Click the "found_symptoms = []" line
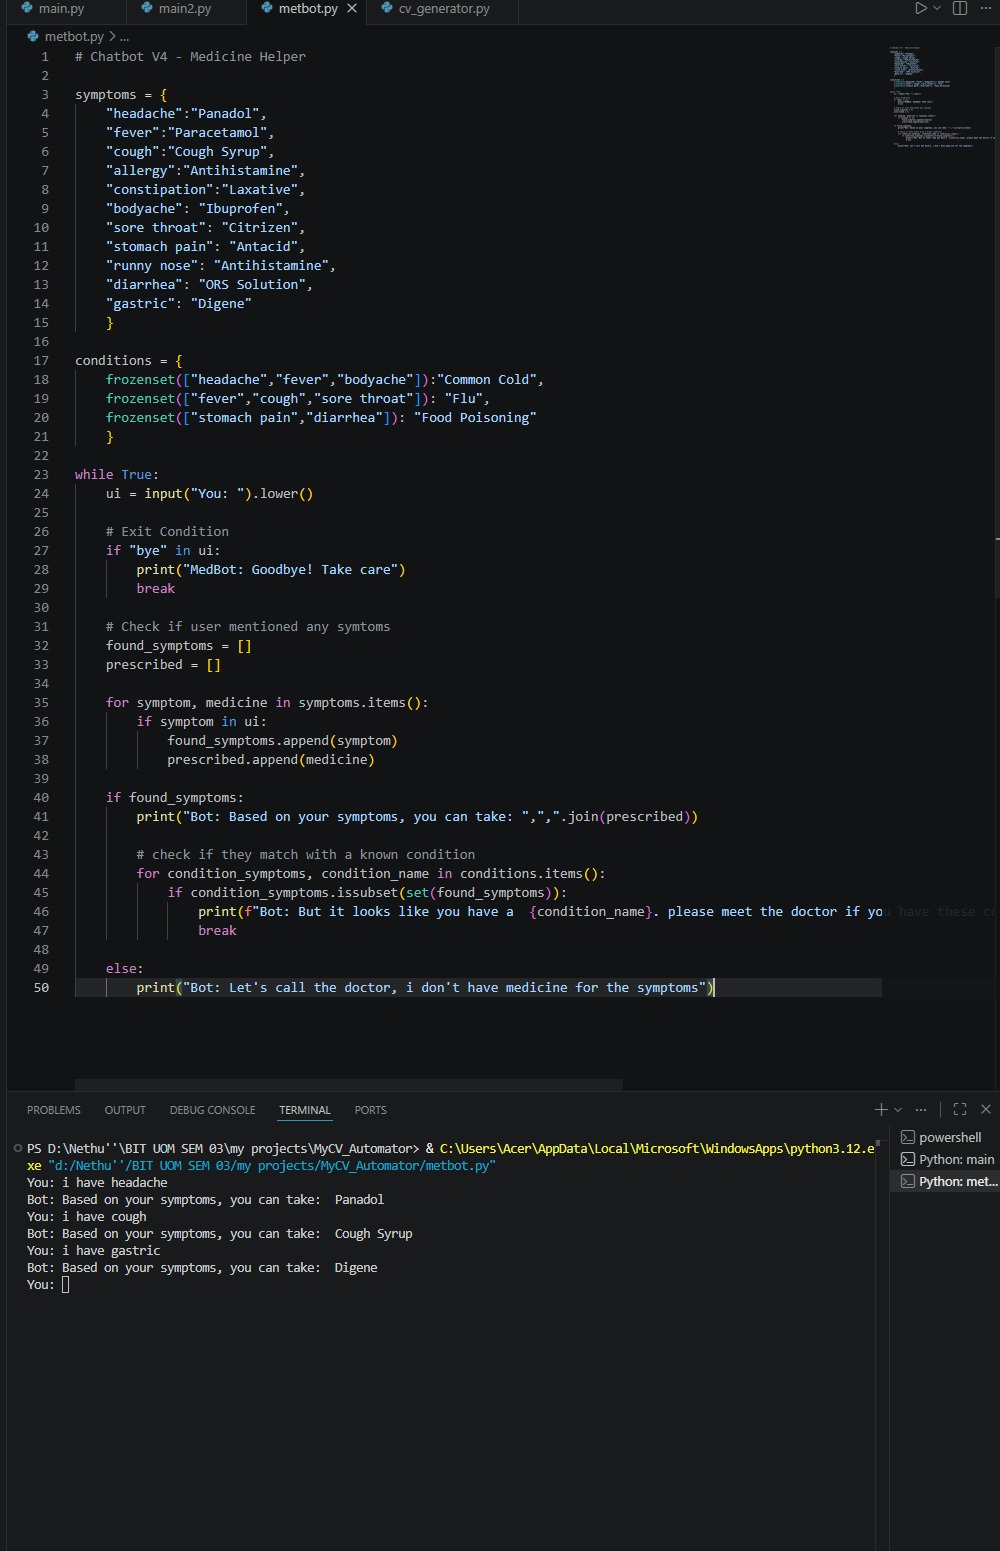This screenshot has height=1551, width=1000. pyautogui.click(x=178, y=645)
